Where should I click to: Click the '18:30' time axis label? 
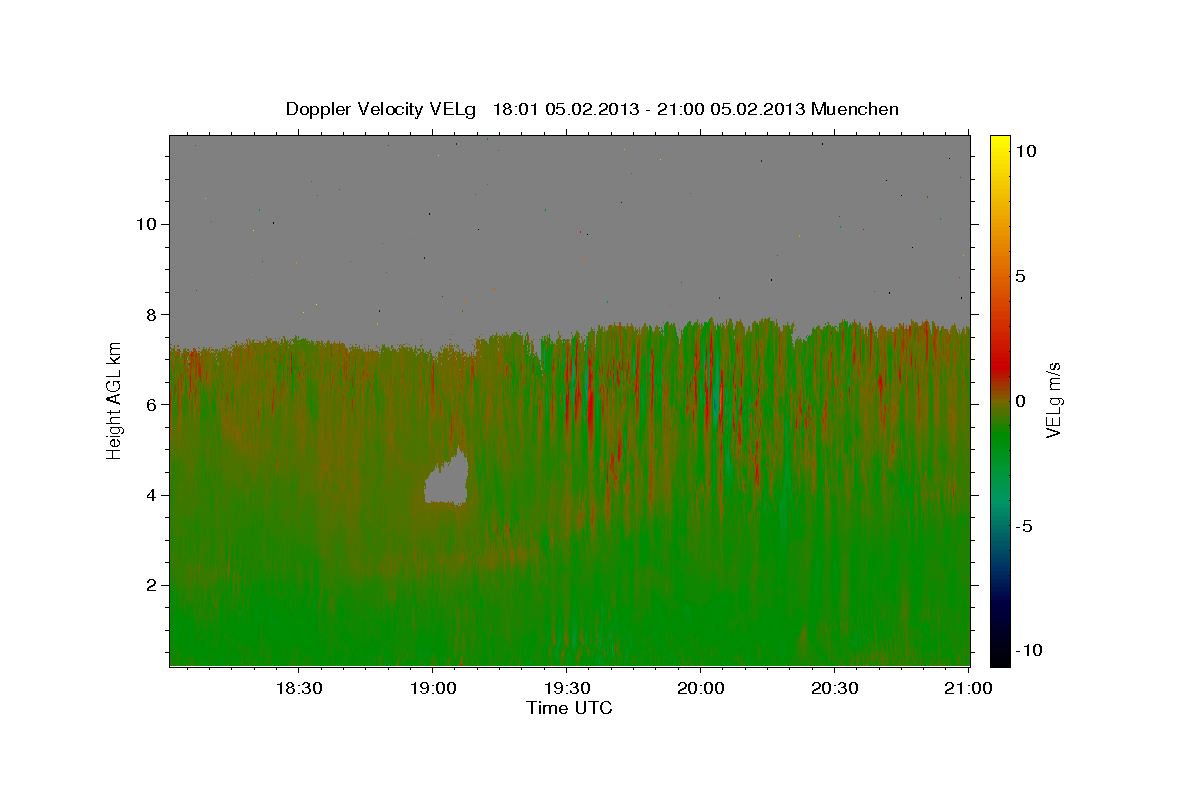click(x=298, y=688)
